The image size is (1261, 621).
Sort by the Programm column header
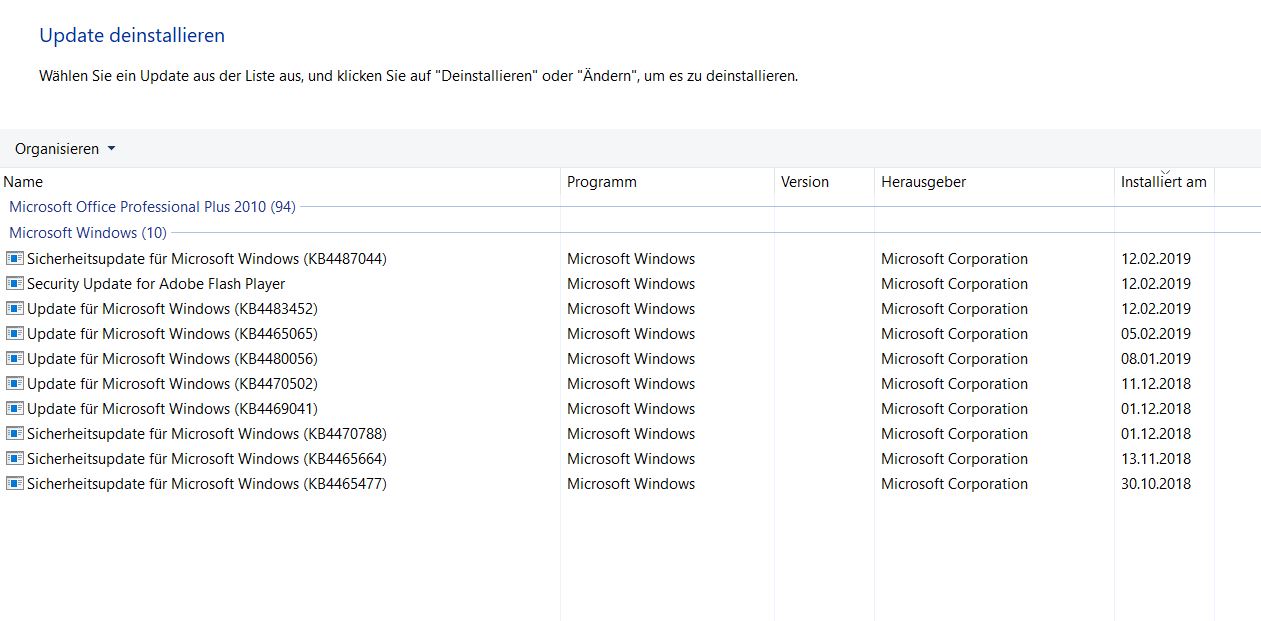click(667, 182)
